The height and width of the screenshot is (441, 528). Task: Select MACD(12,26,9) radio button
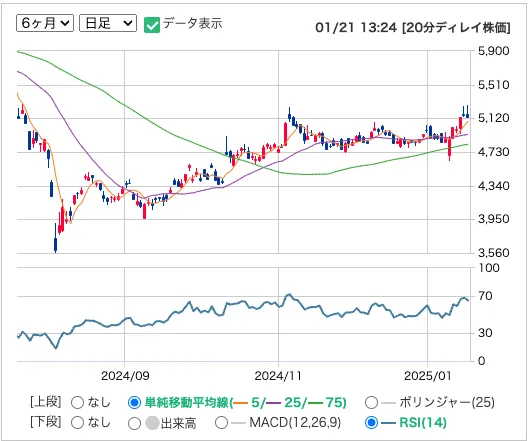(x=221, y=422)
